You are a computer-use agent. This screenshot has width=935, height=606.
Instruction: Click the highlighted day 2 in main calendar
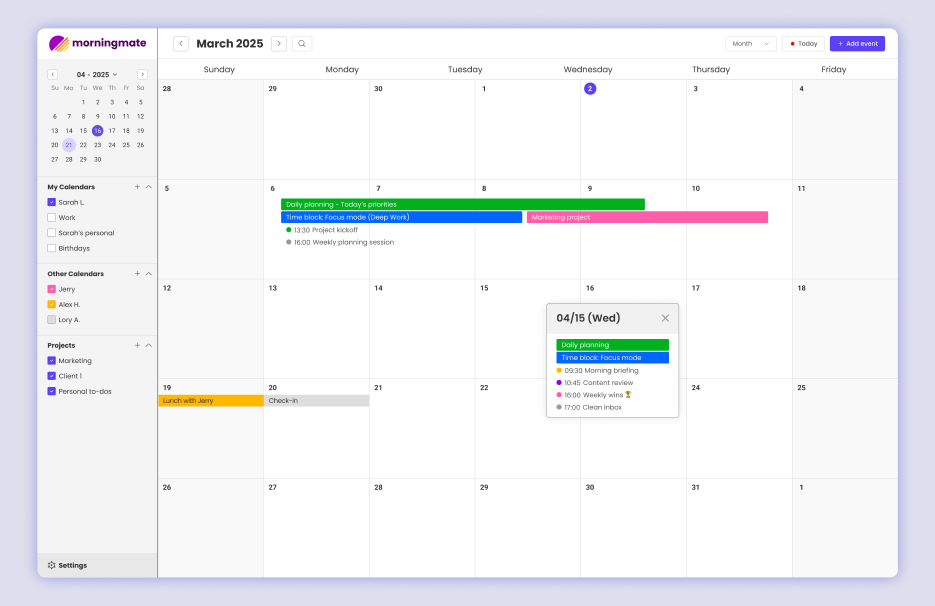[x=590, y=89]
